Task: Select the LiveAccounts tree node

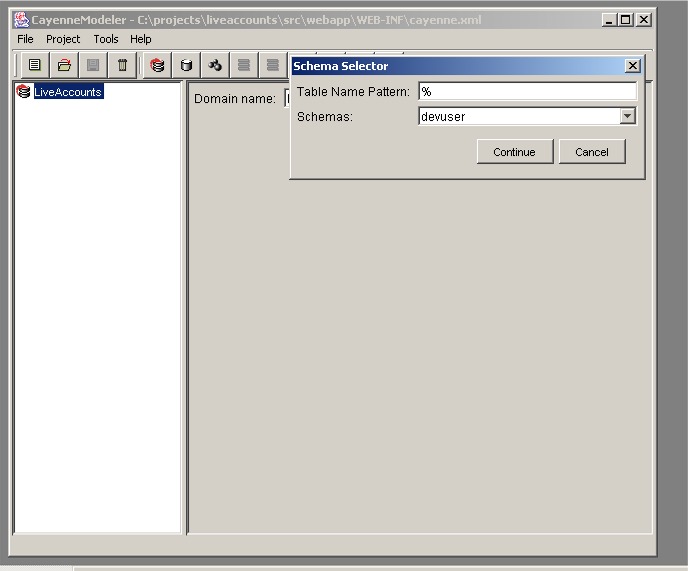Action: 68,92
